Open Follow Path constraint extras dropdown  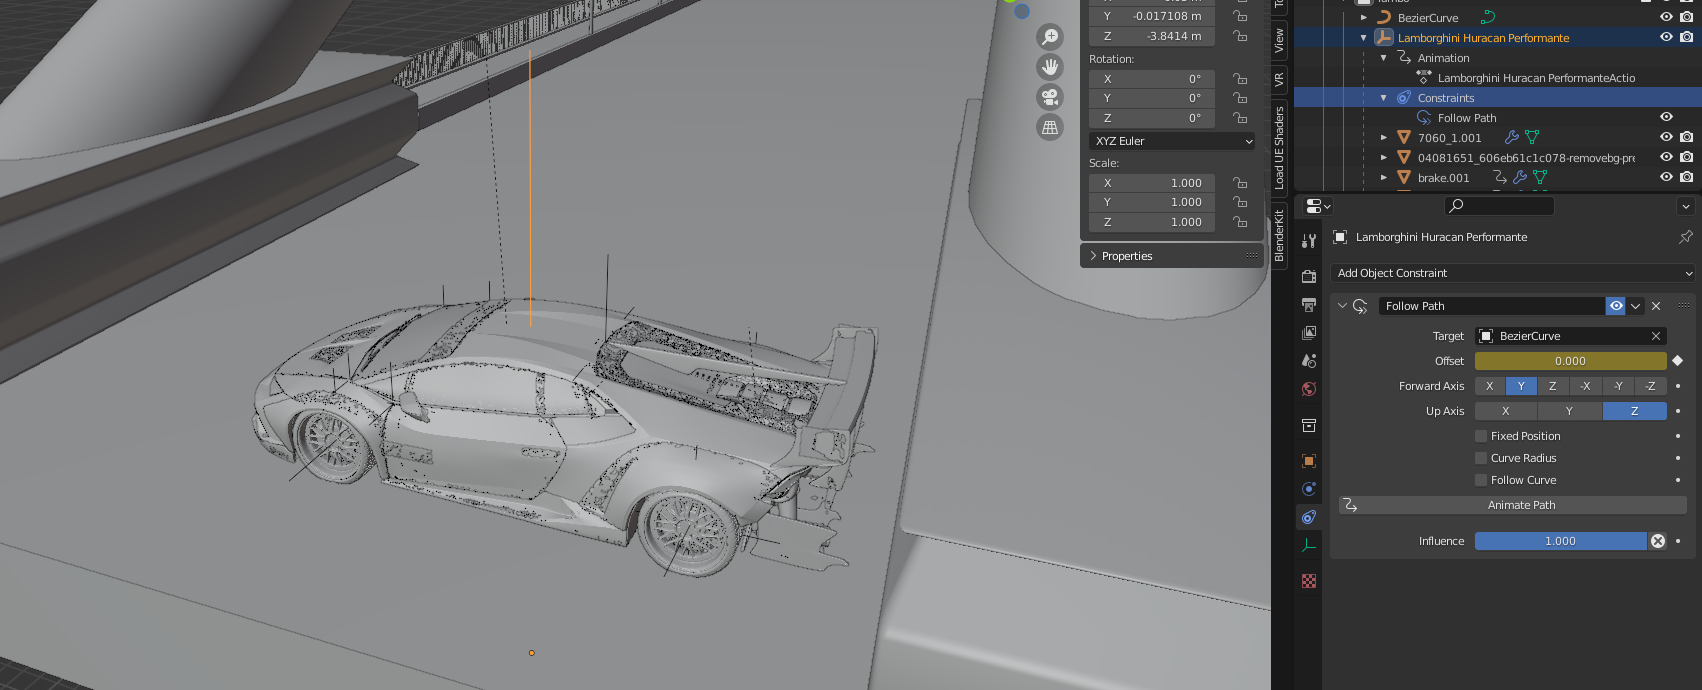pyautogui.click(x=1636, y=306)
